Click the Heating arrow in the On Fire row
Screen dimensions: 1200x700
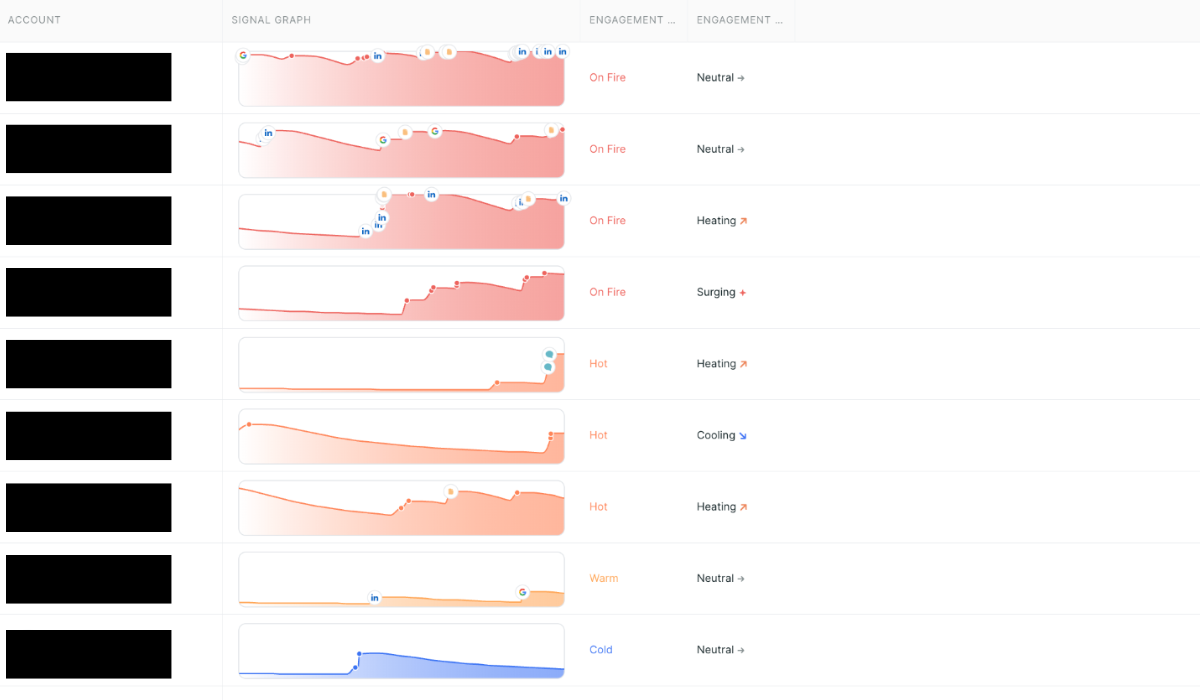[743, 221]
